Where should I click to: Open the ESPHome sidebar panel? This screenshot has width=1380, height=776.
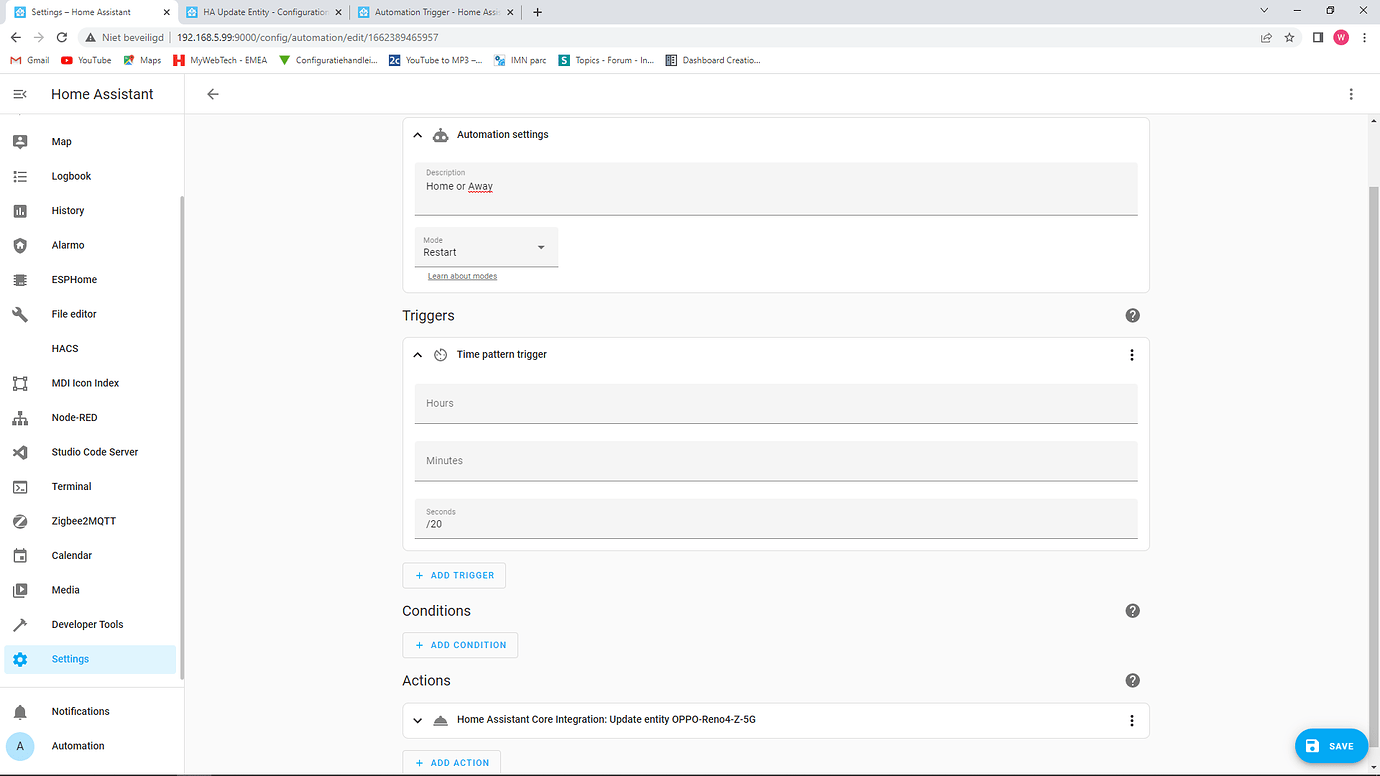[x=72, y=279]
